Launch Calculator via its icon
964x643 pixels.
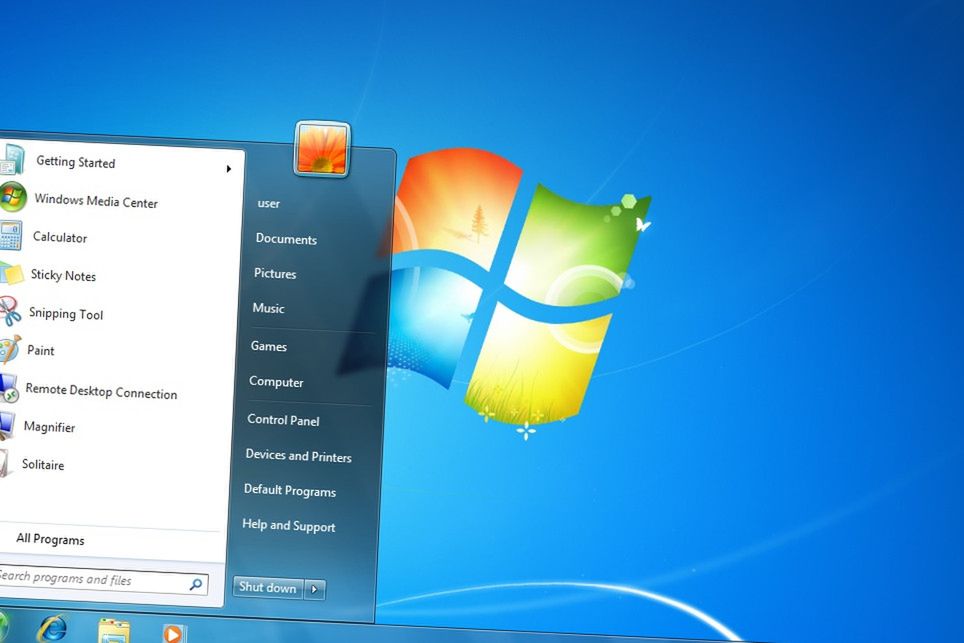[x=11, y=235]
